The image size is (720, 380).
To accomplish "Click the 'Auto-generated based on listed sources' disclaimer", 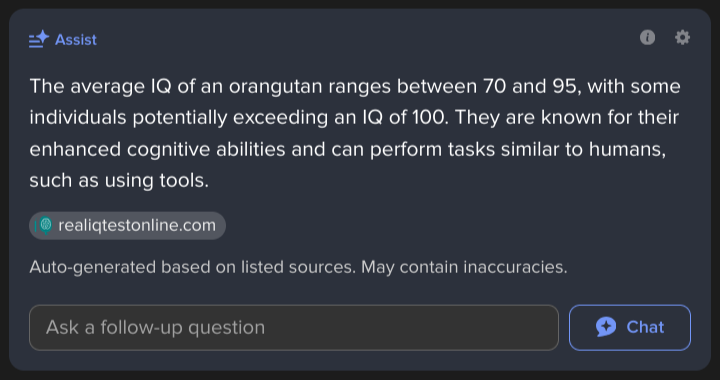I will [193, 267].
